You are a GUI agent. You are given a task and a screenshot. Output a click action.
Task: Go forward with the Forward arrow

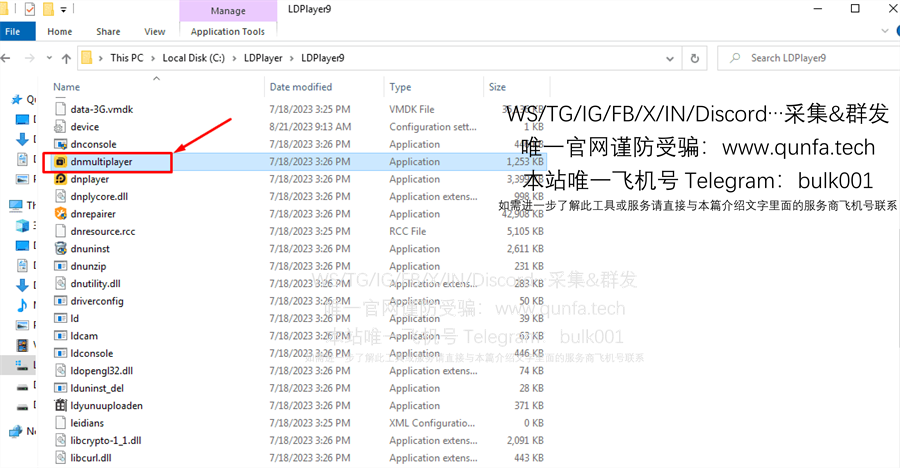click(30, 58)
